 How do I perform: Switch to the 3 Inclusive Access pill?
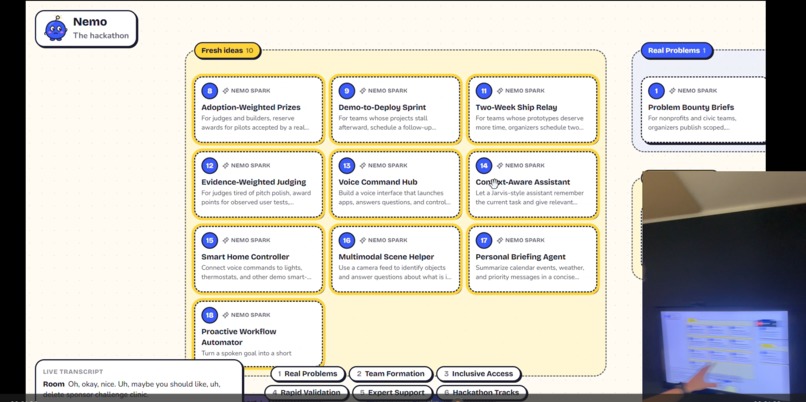[x=478, y=374]
